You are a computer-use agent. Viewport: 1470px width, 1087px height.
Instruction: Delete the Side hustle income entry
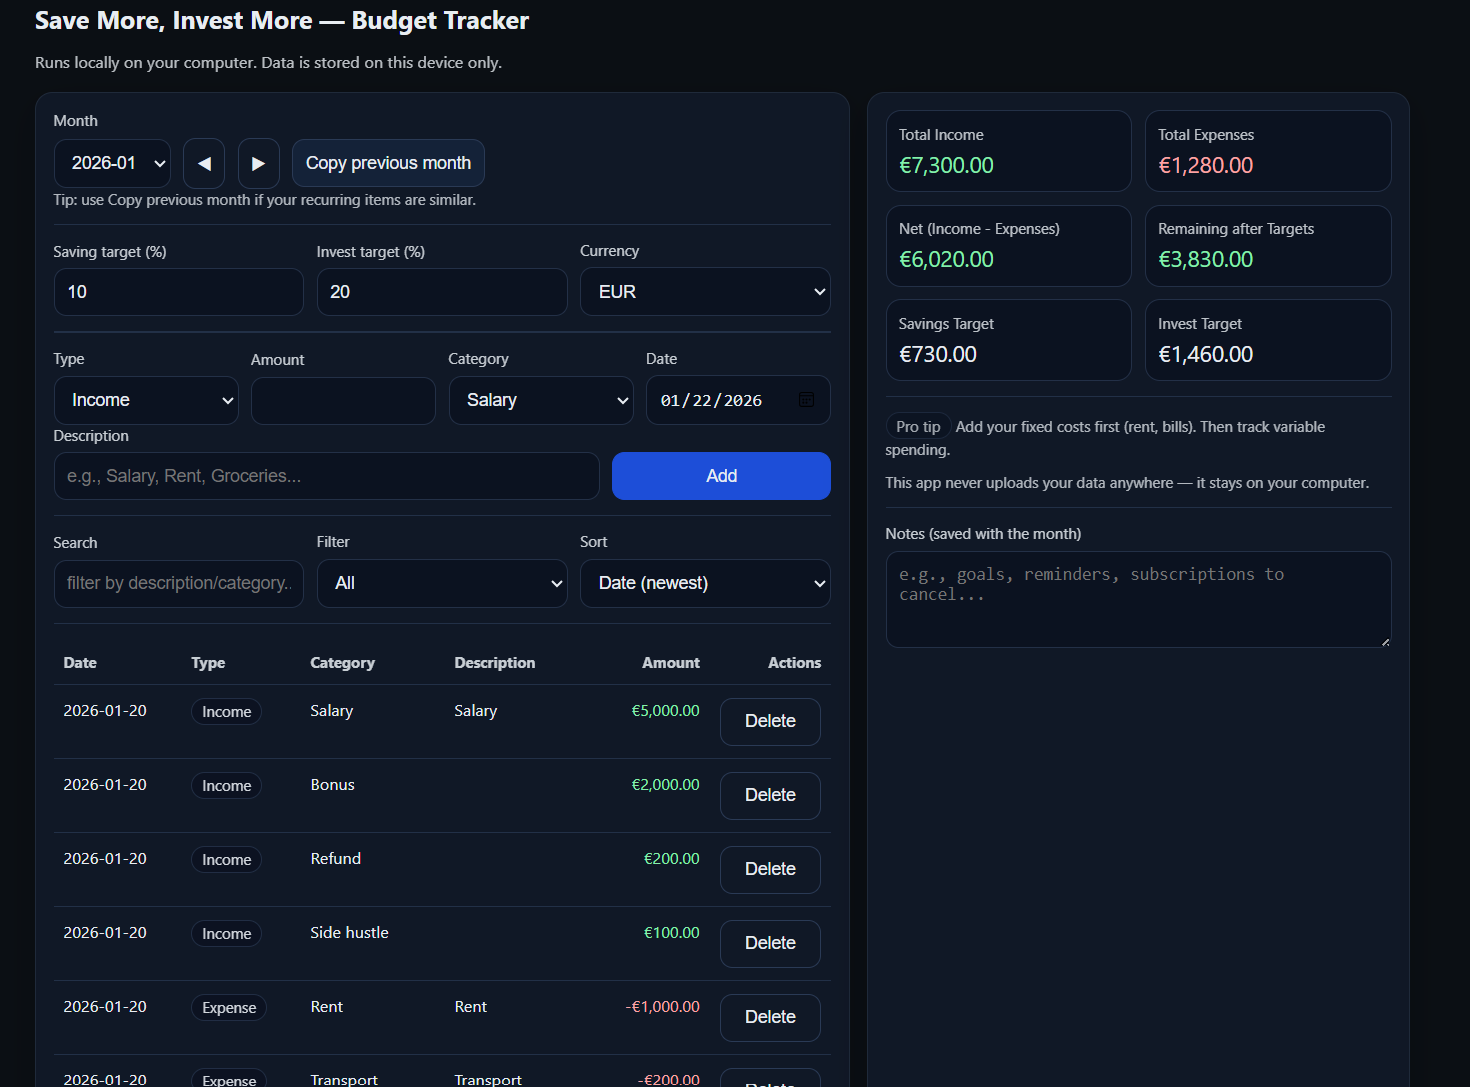click(770, 943)
